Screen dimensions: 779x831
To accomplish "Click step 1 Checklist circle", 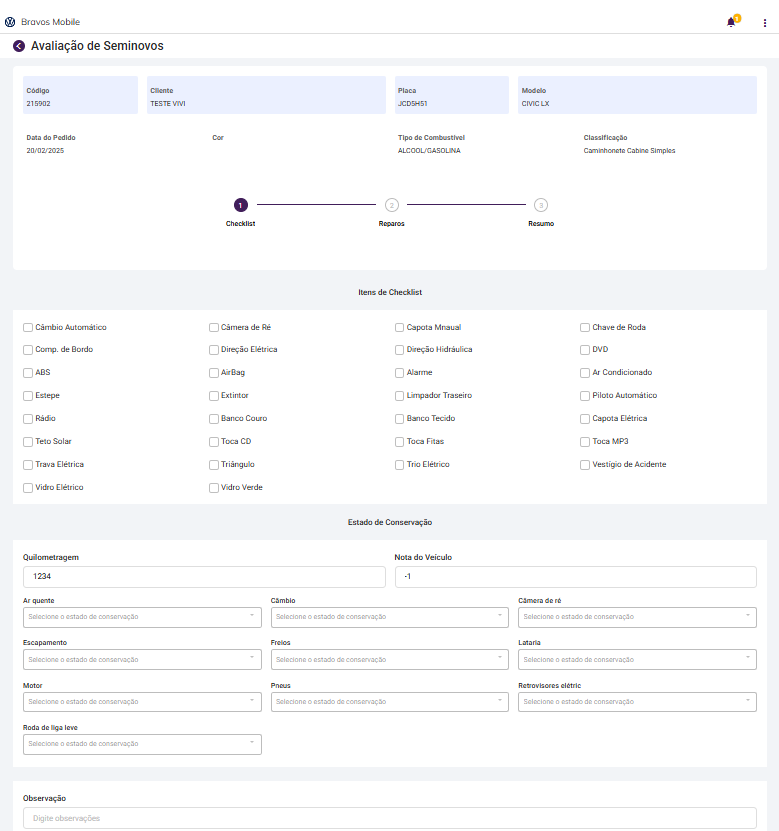I will pyautogui.click(x=240, y=205).
